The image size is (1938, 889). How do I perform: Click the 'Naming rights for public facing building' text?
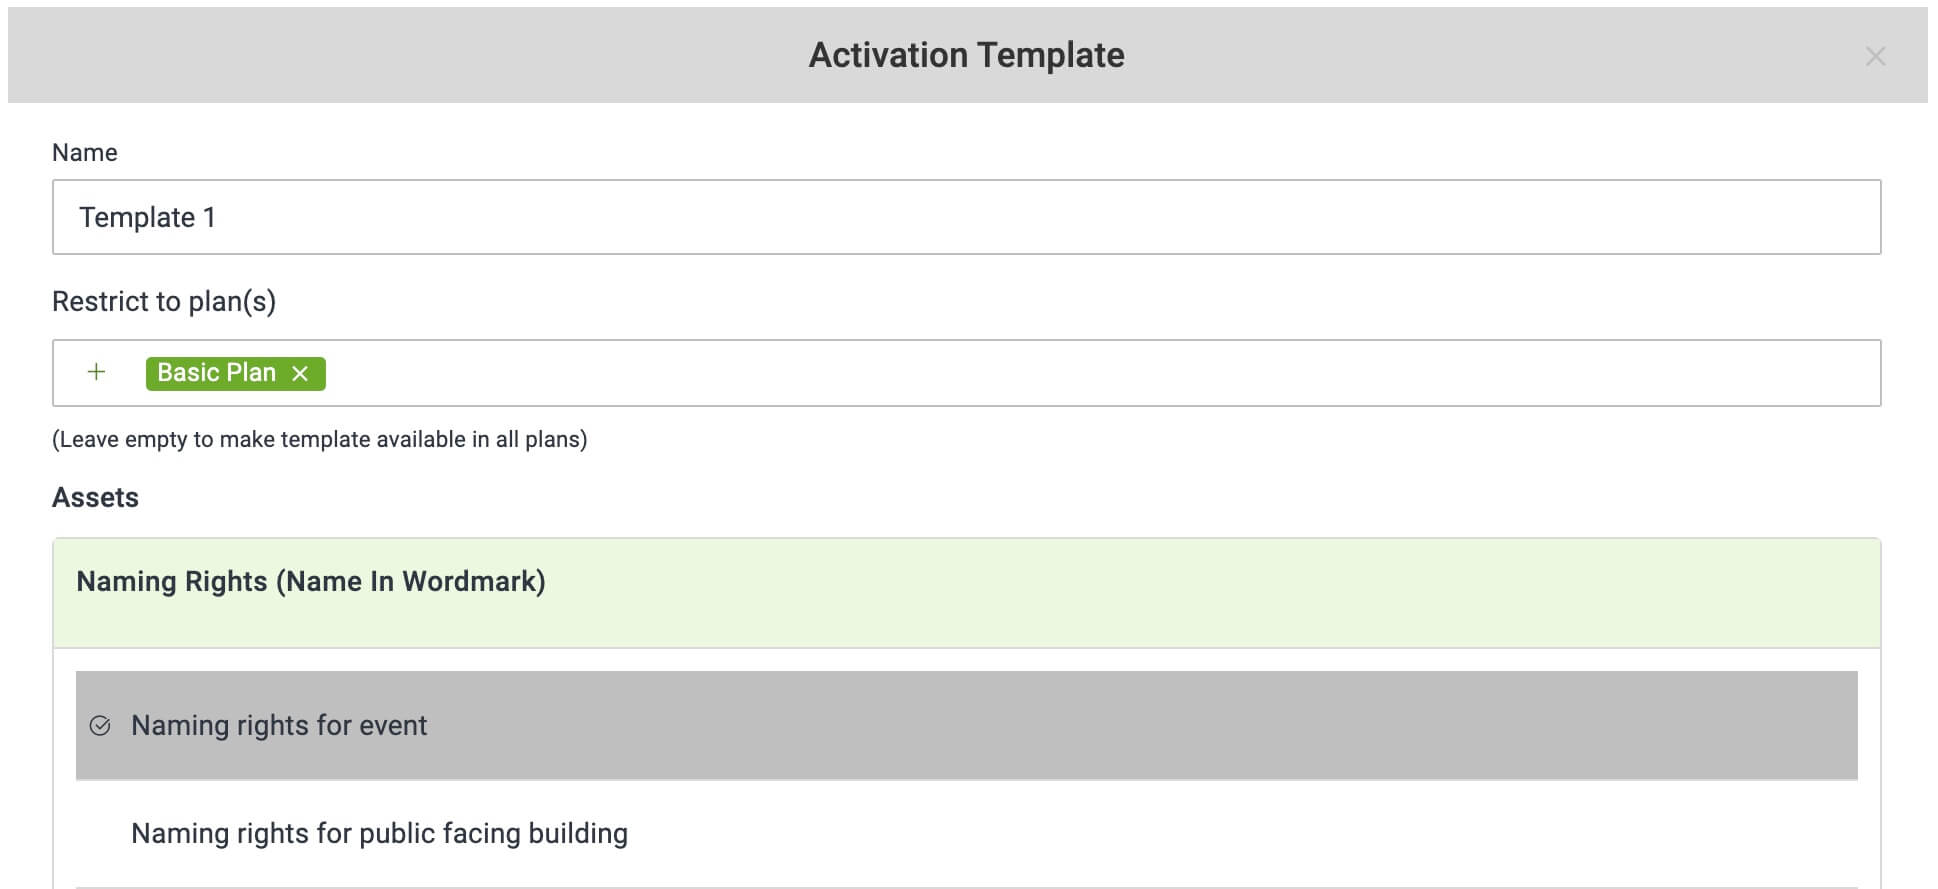tap(379, 833)
